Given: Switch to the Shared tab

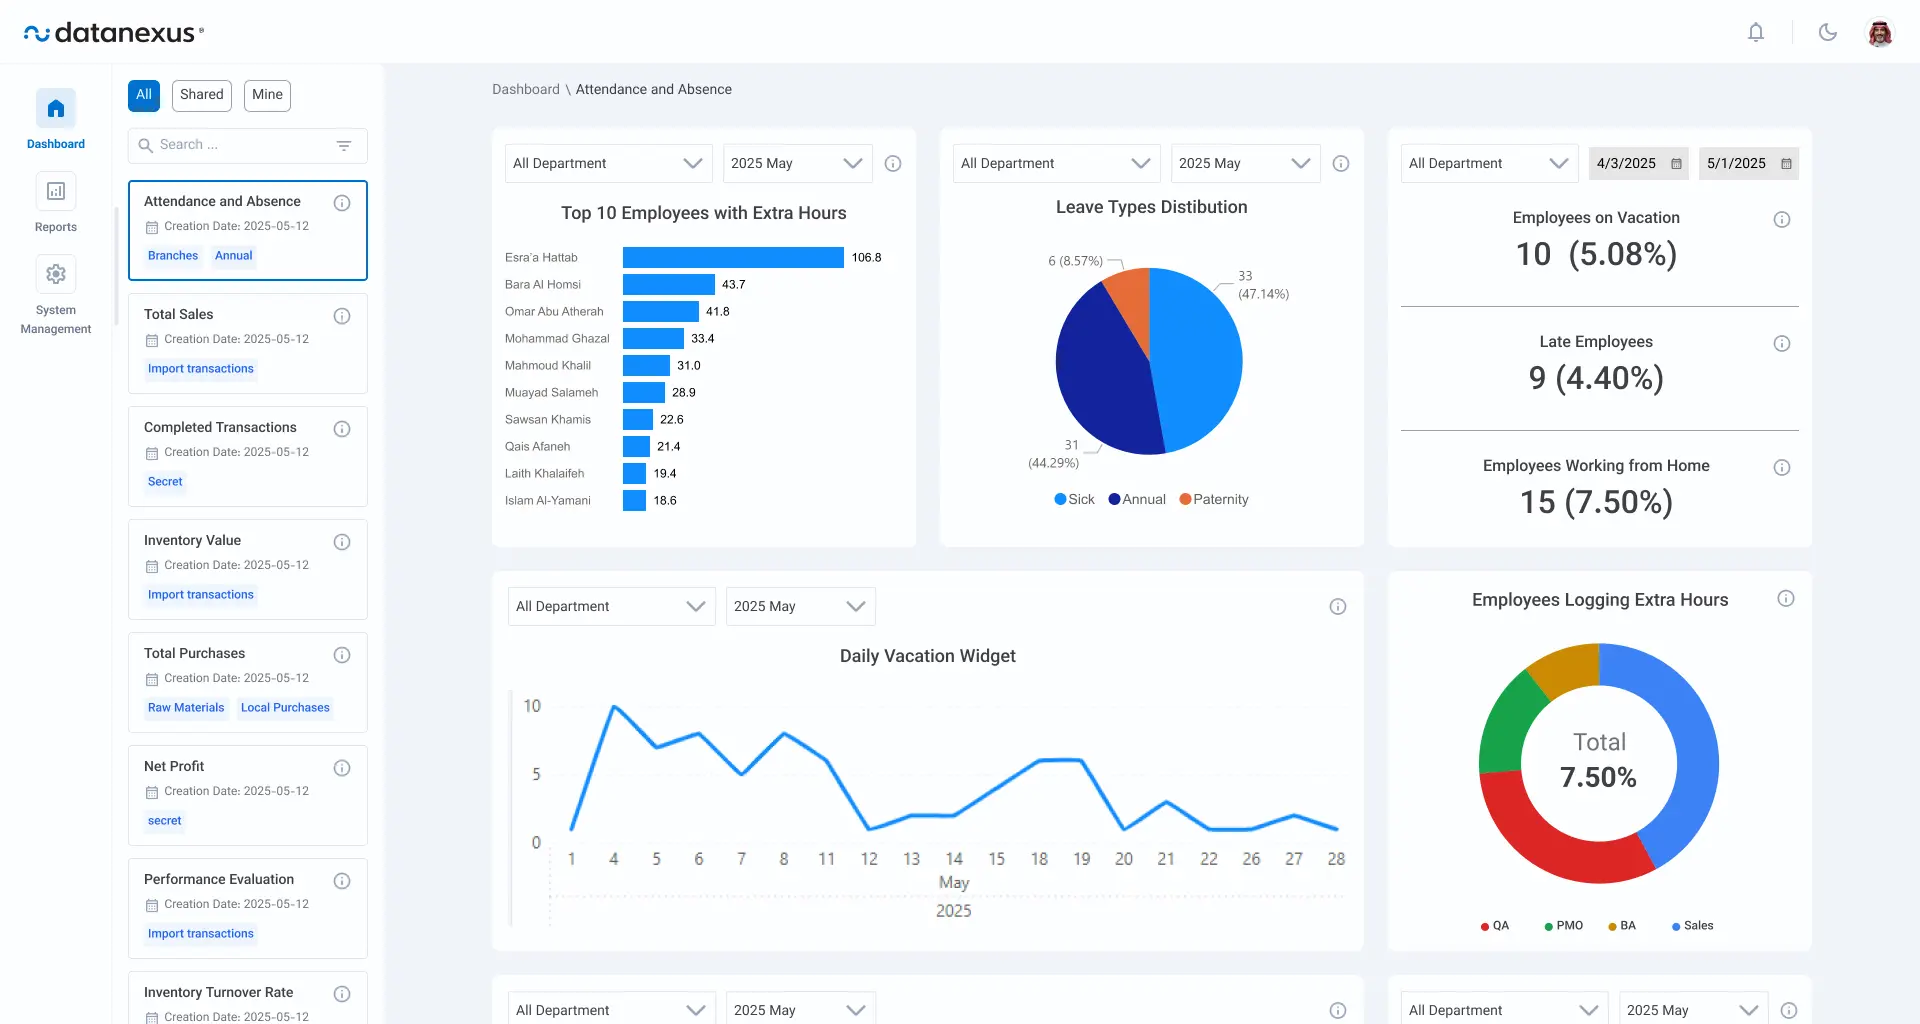Looking at the screenshot, I should point(202,95).
